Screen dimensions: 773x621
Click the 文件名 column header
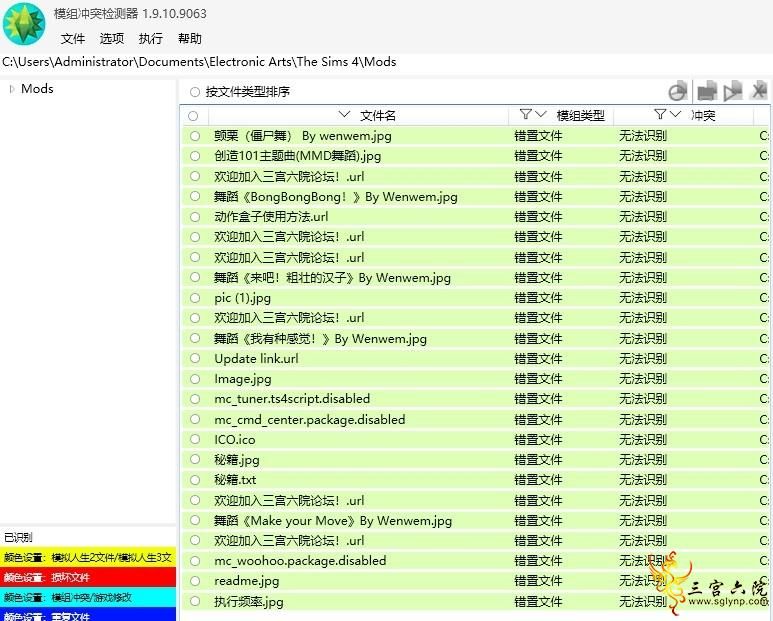pos(378,115)
